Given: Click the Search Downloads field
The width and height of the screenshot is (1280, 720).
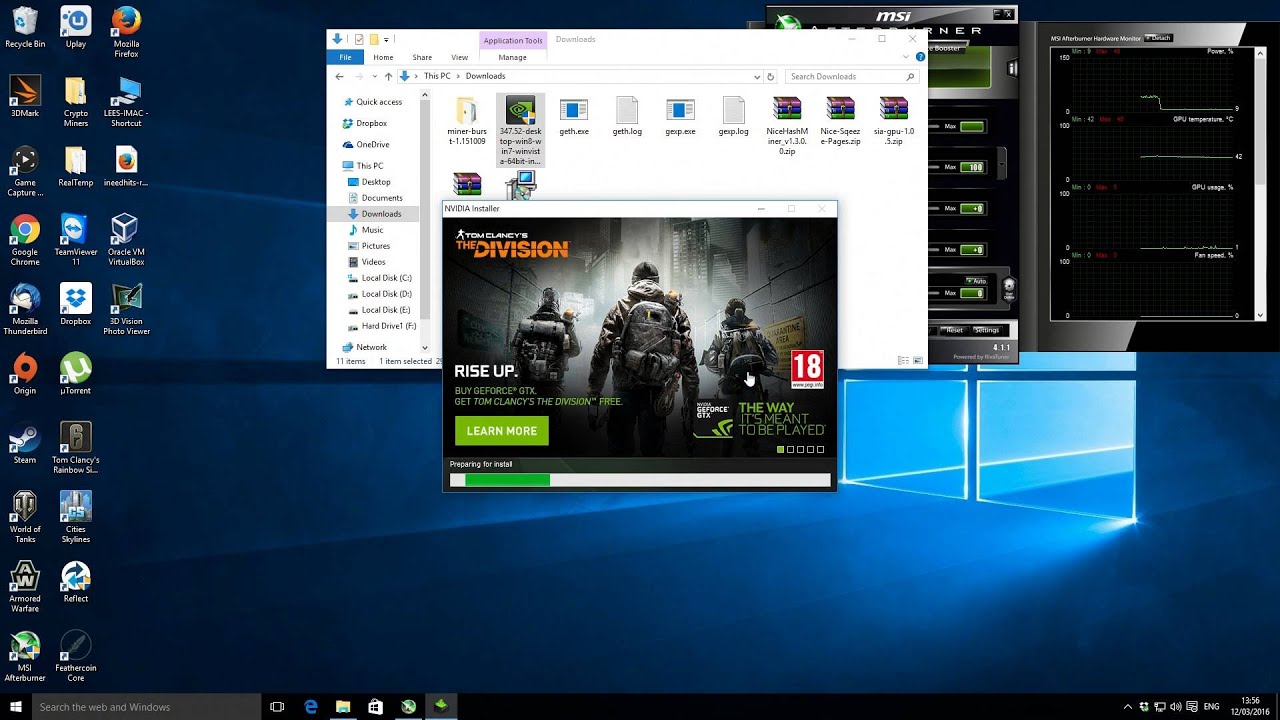Looking at the screenshot, I should point(851,76).
